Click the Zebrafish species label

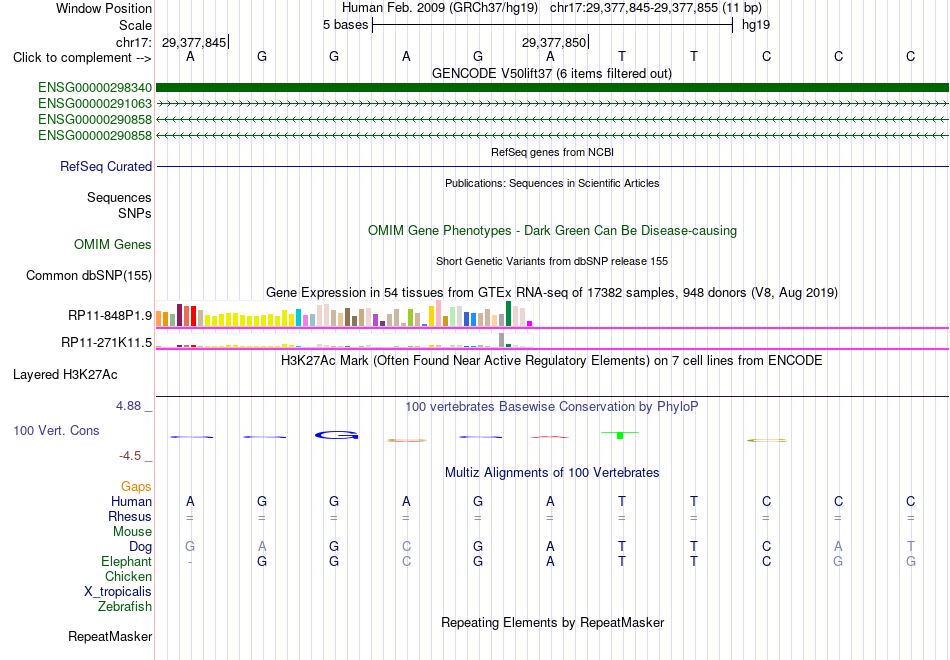point(125,607)
